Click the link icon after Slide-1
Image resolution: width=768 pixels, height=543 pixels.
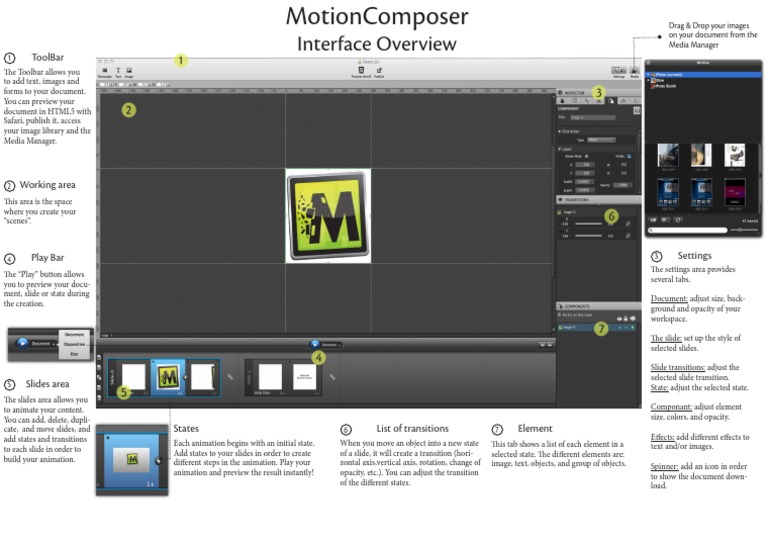tap(333, 377)
